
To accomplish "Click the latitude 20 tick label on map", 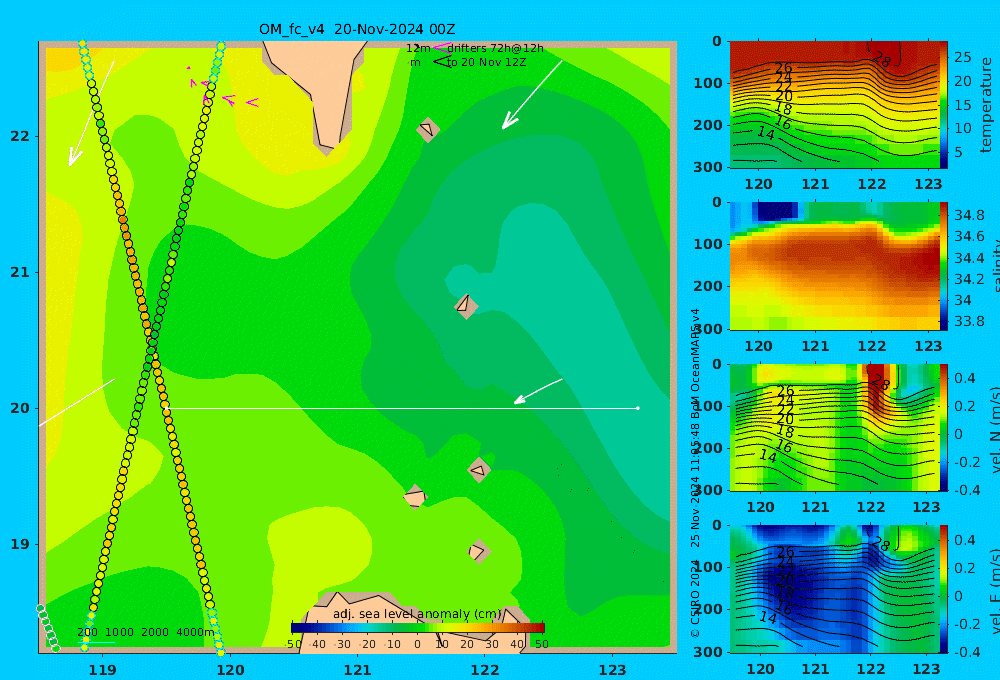I will 20,408.
